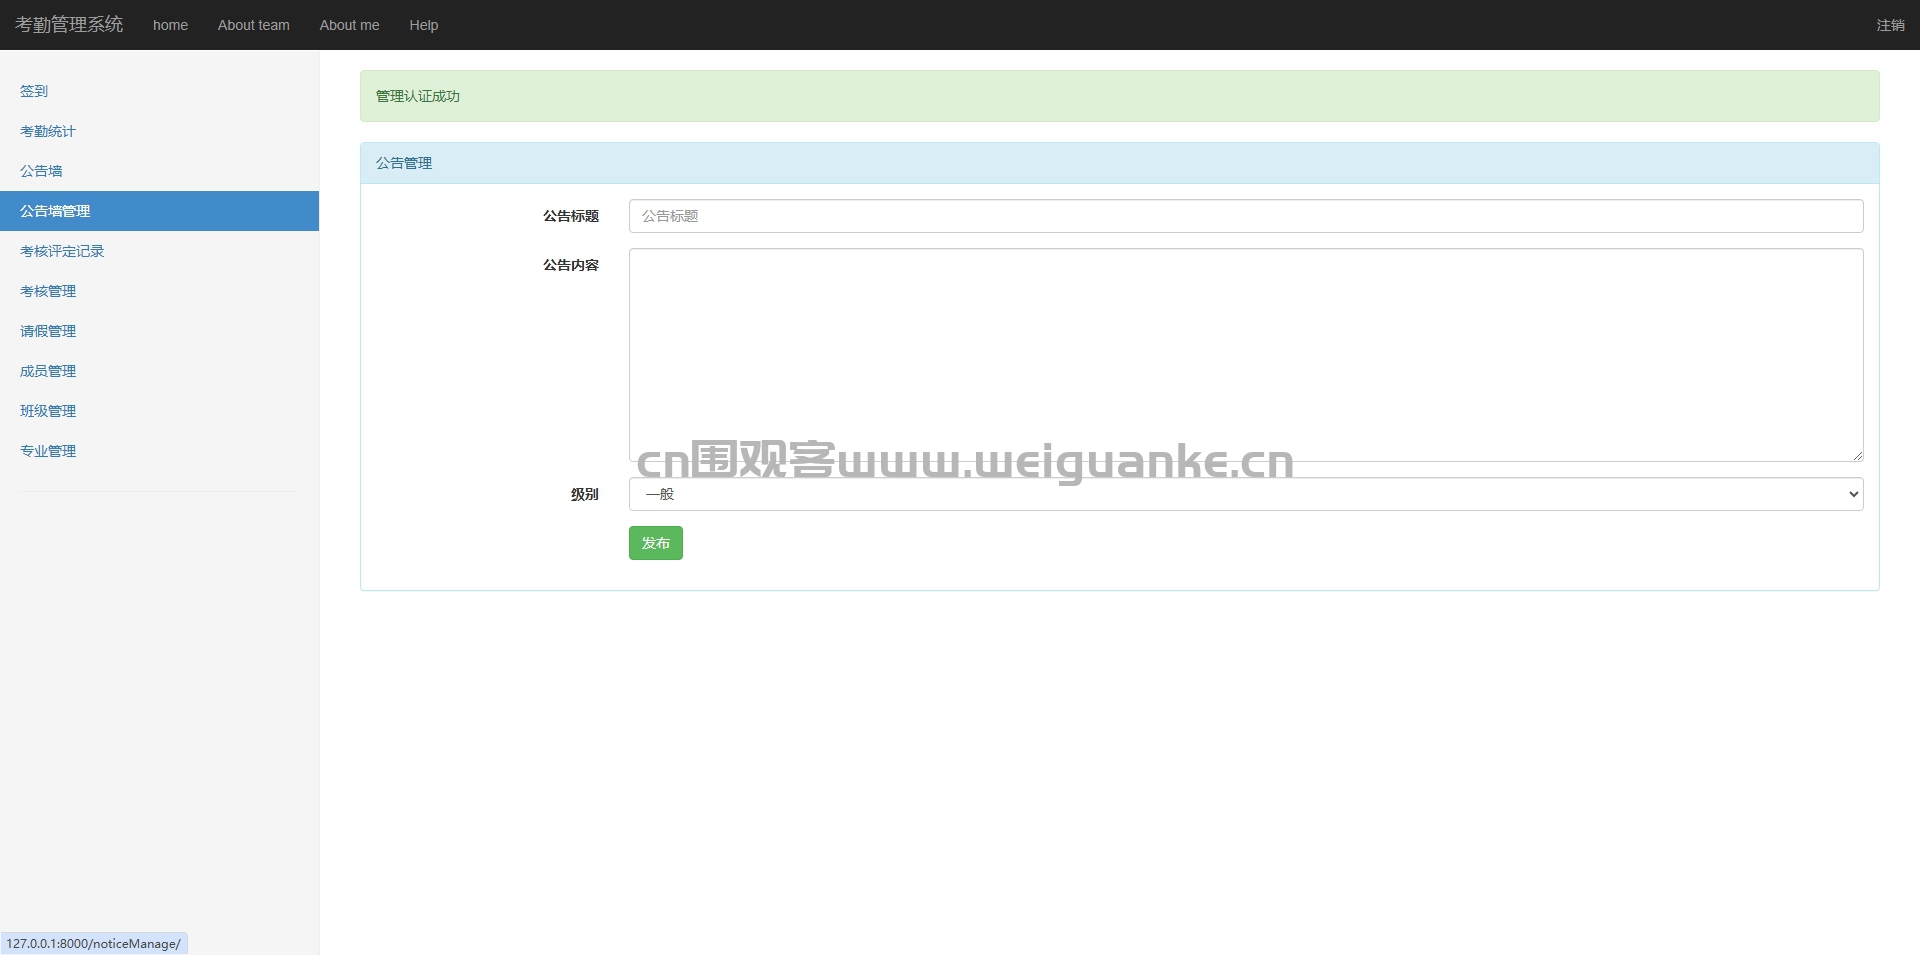Open the About me page
This screenshot has height=955, width=1920.
[349, 25]
